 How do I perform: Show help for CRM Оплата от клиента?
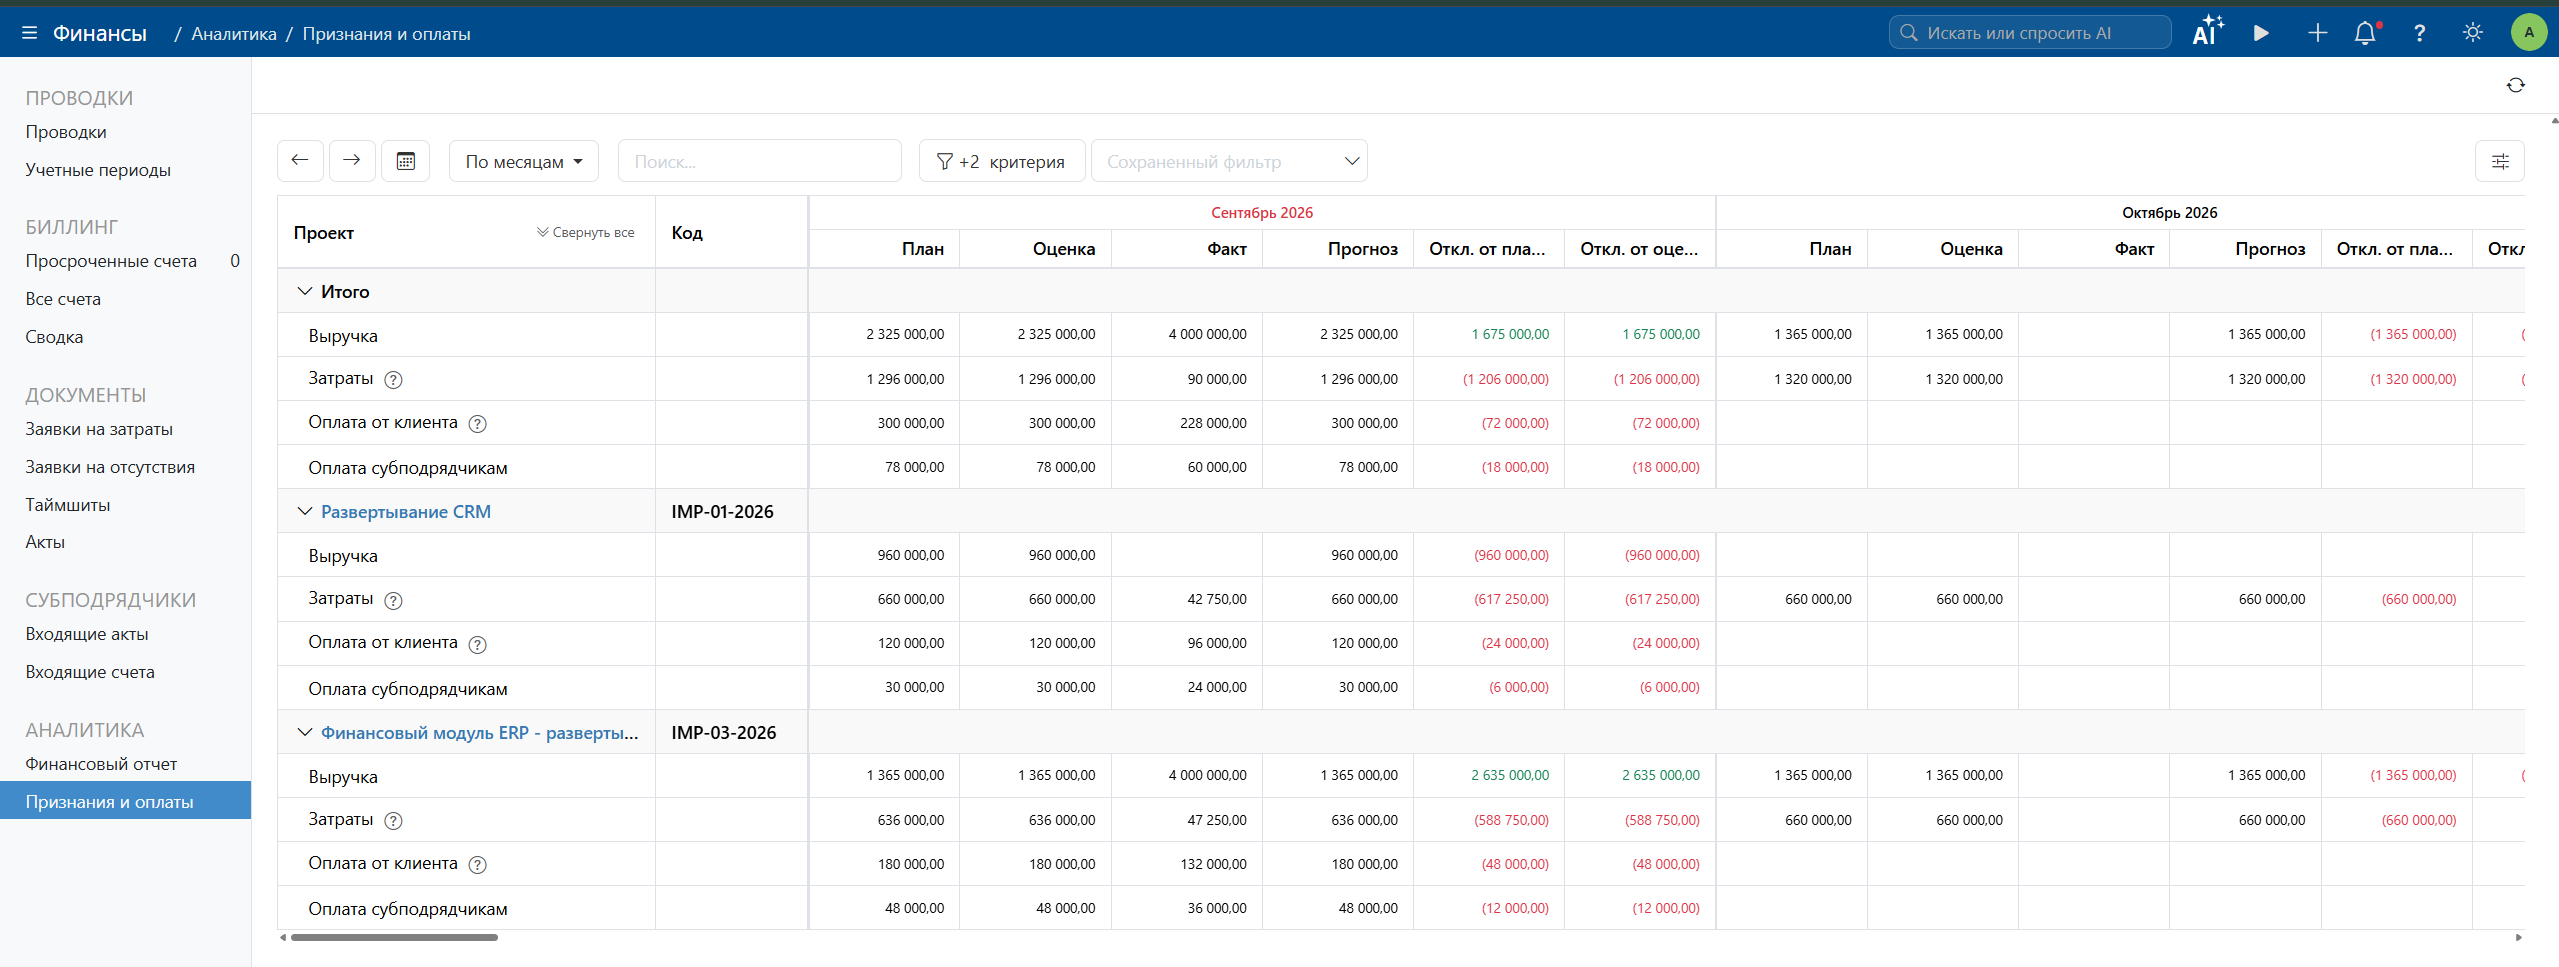click(x=478, y=645)
